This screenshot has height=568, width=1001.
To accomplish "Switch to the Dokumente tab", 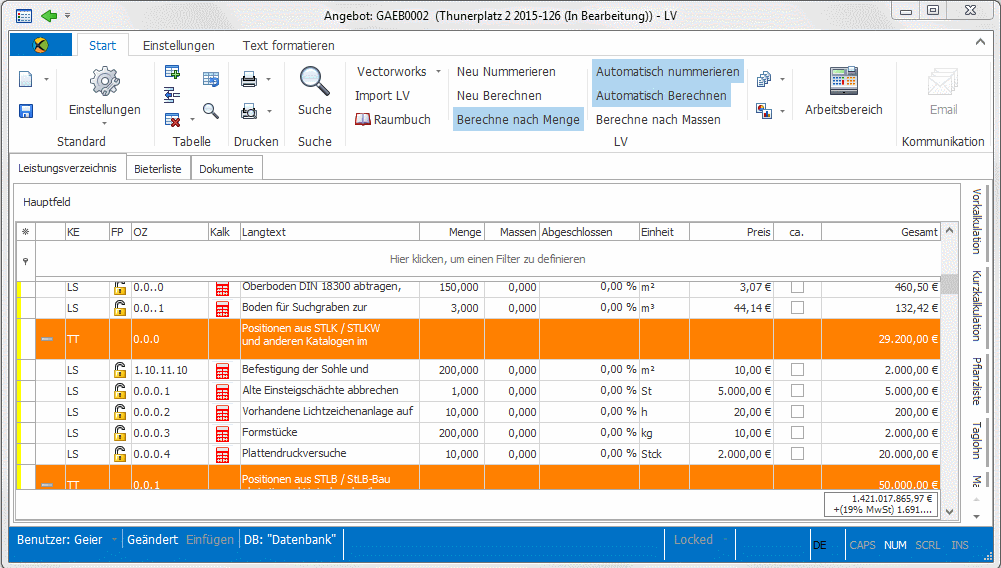I will pos(226,169).
